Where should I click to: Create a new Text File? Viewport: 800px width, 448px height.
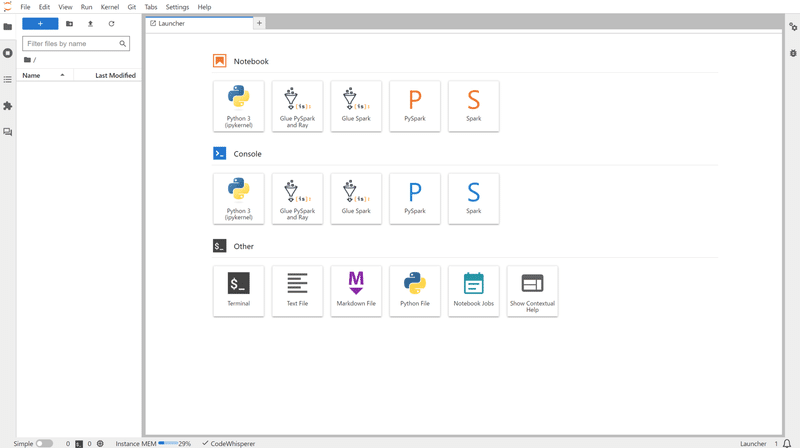(x=297, y=291)
